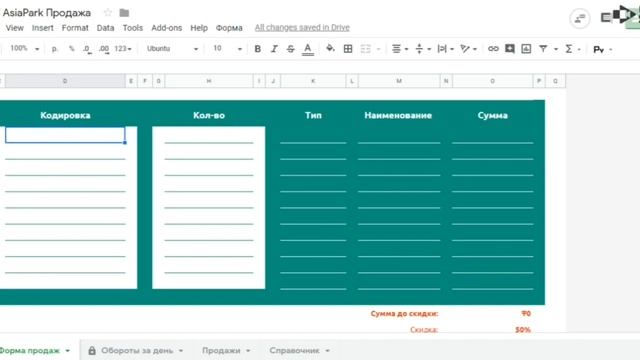The width and height of the screenshot is (640, 360).
Task: Click the move to folder icon
Action: point(124,13)
